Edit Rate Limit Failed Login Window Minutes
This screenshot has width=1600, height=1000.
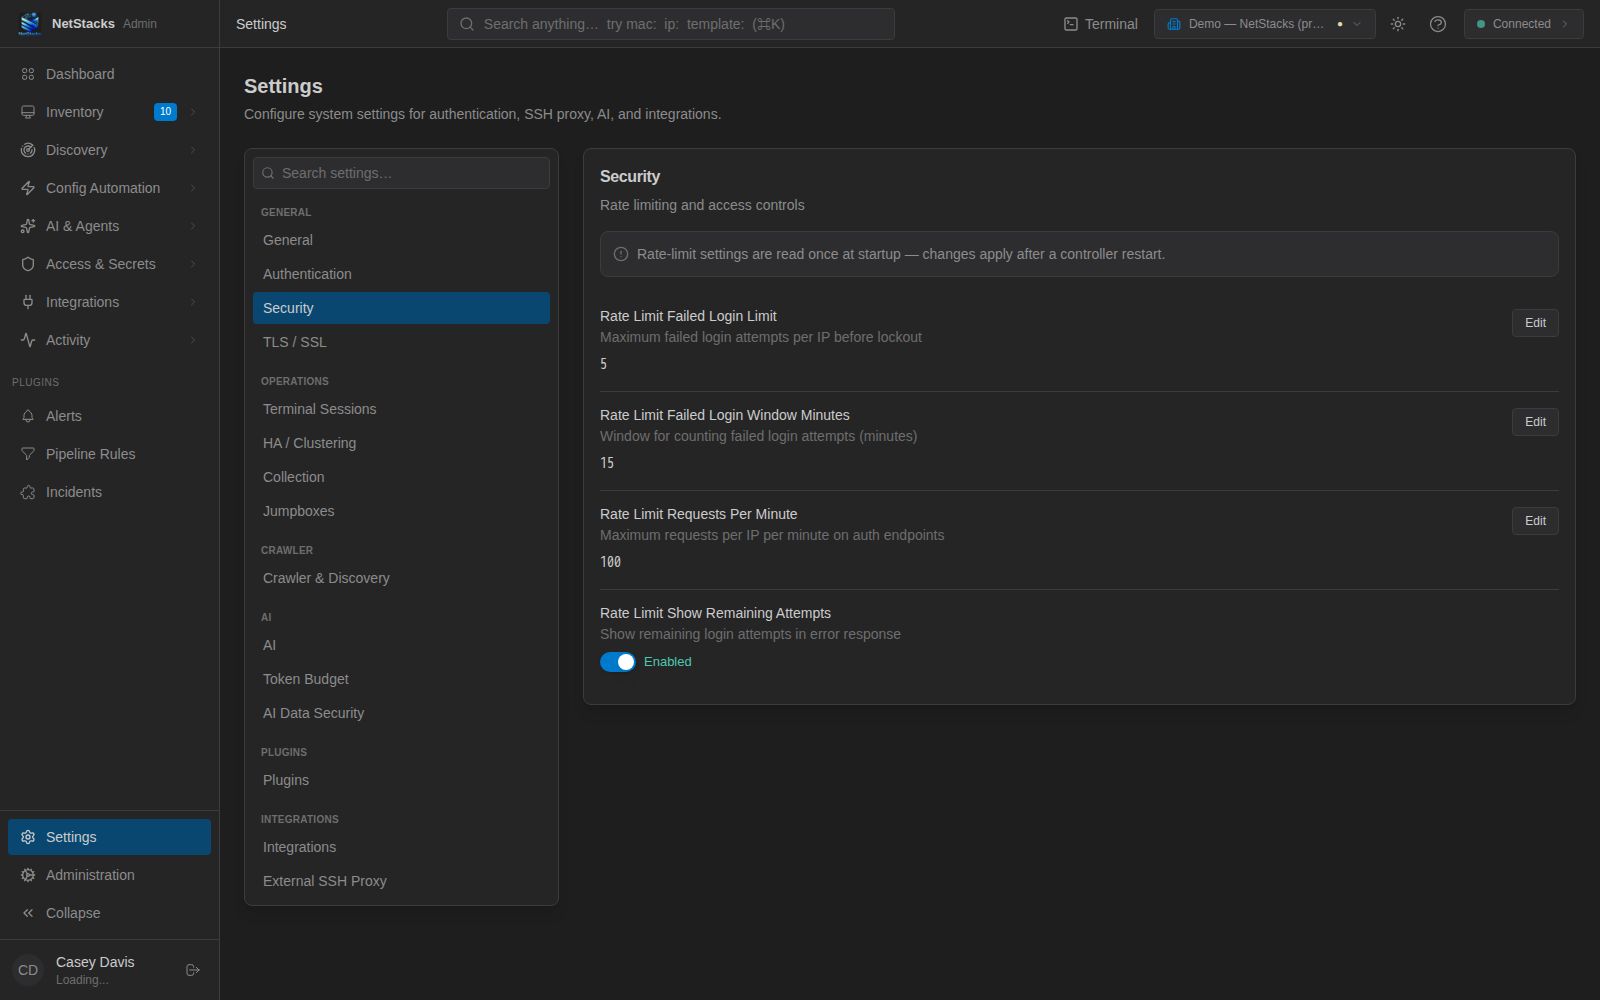coord(1535,422)
